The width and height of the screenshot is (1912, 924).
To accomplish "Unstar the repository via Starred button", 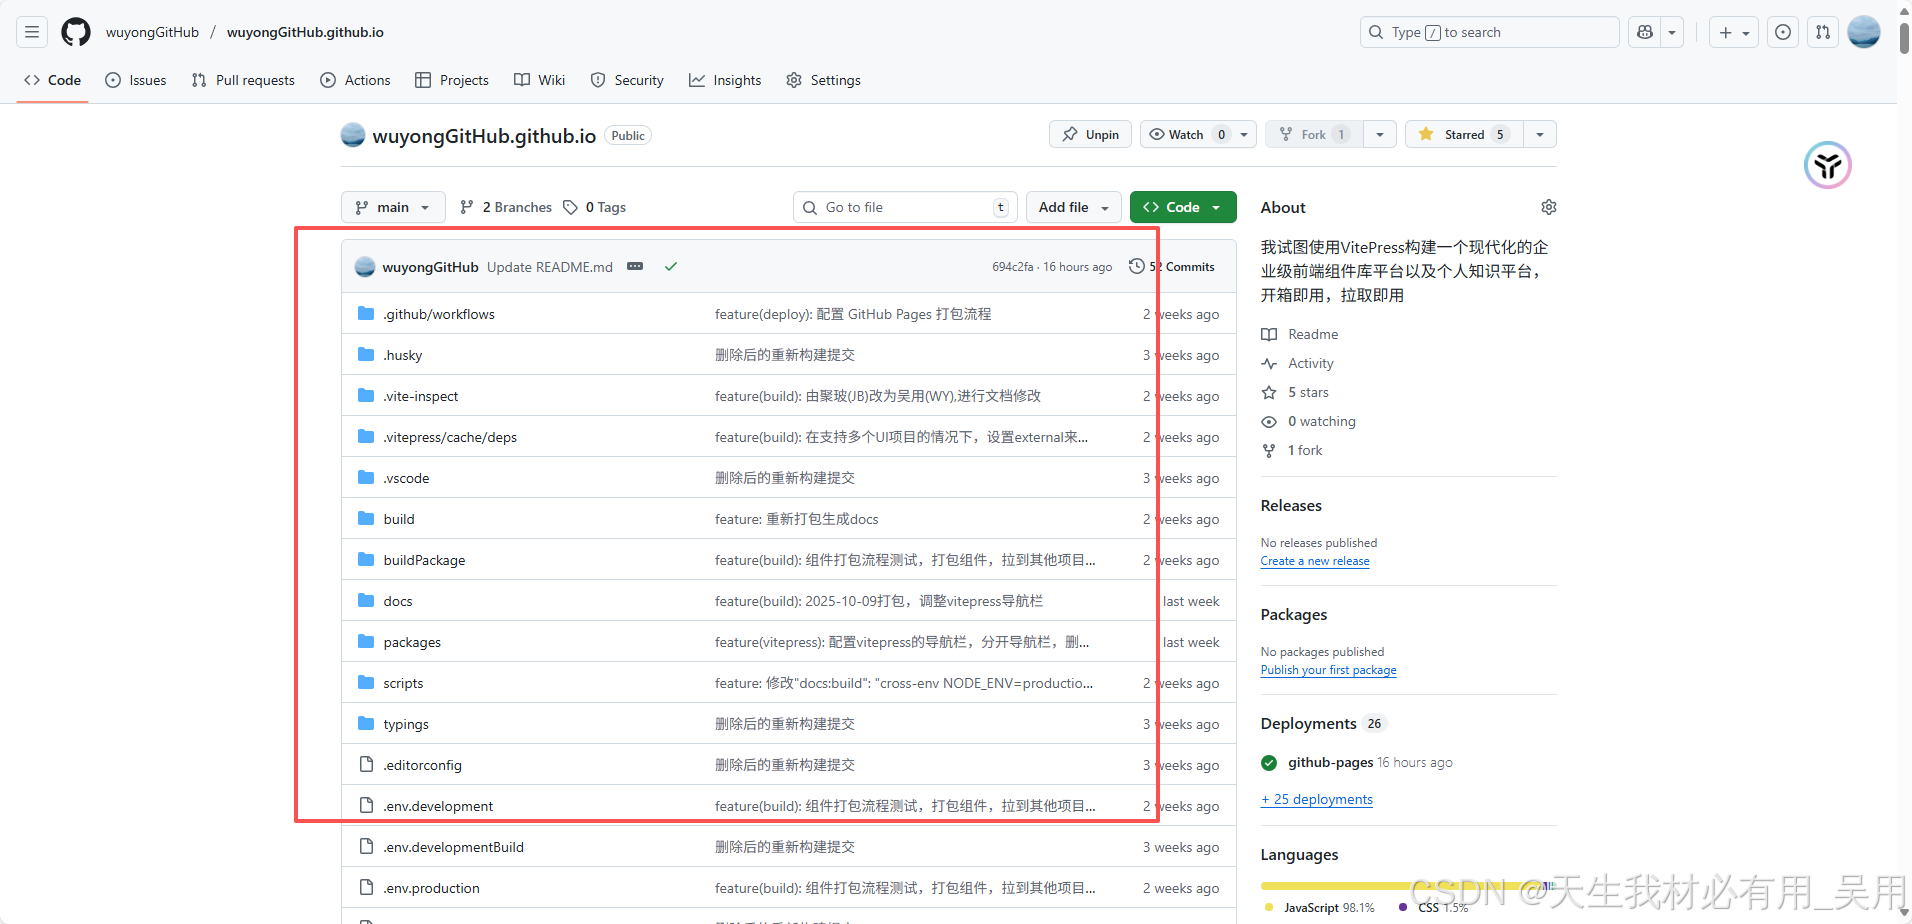I will pos(1462,133).
